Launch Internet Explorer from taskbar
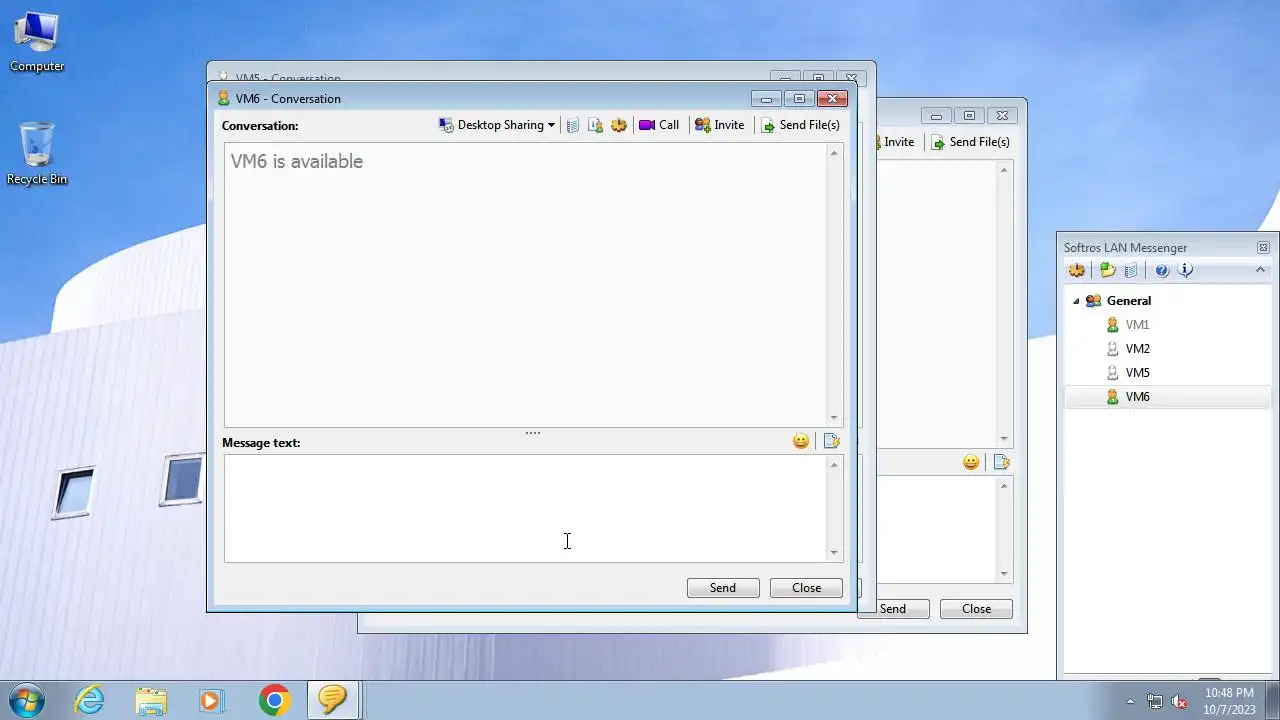1280x720 pixels. click(90, 700)
